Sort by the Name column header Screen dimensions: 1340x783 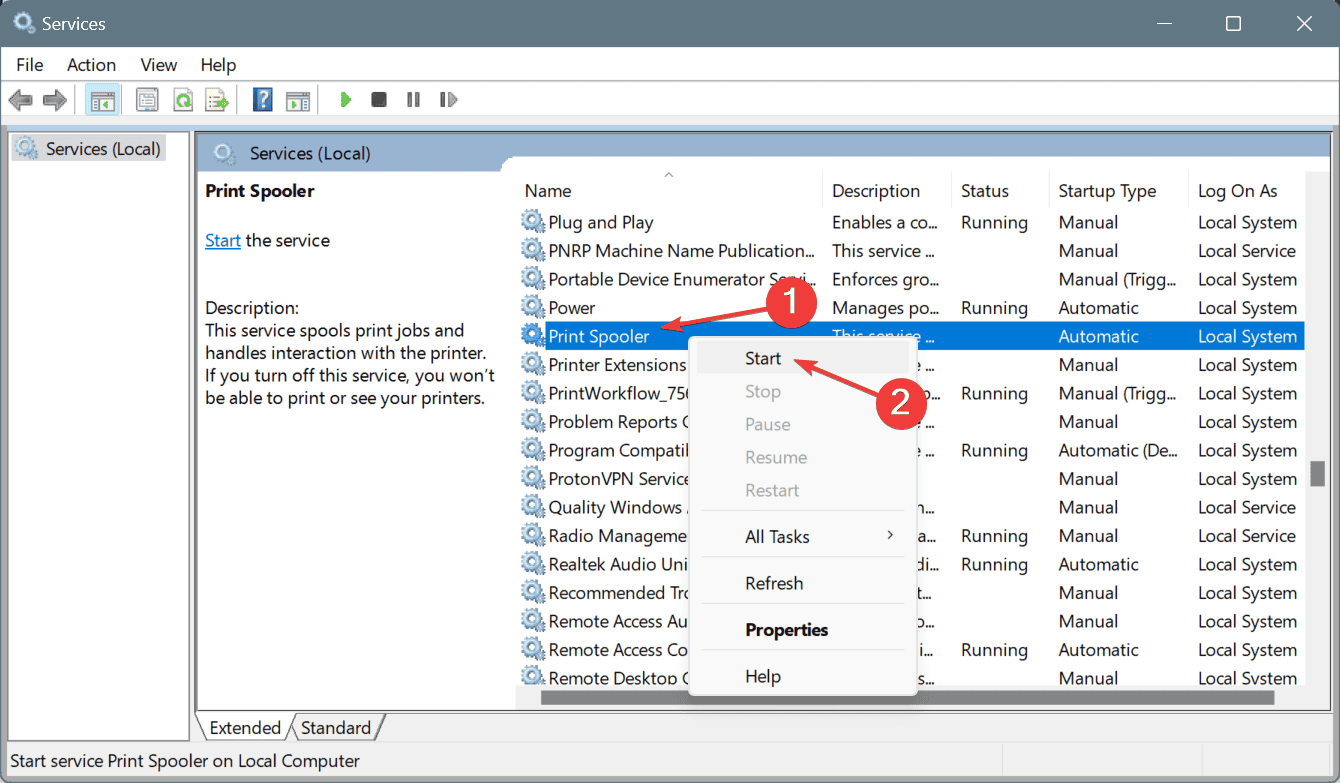coord(548,191)
